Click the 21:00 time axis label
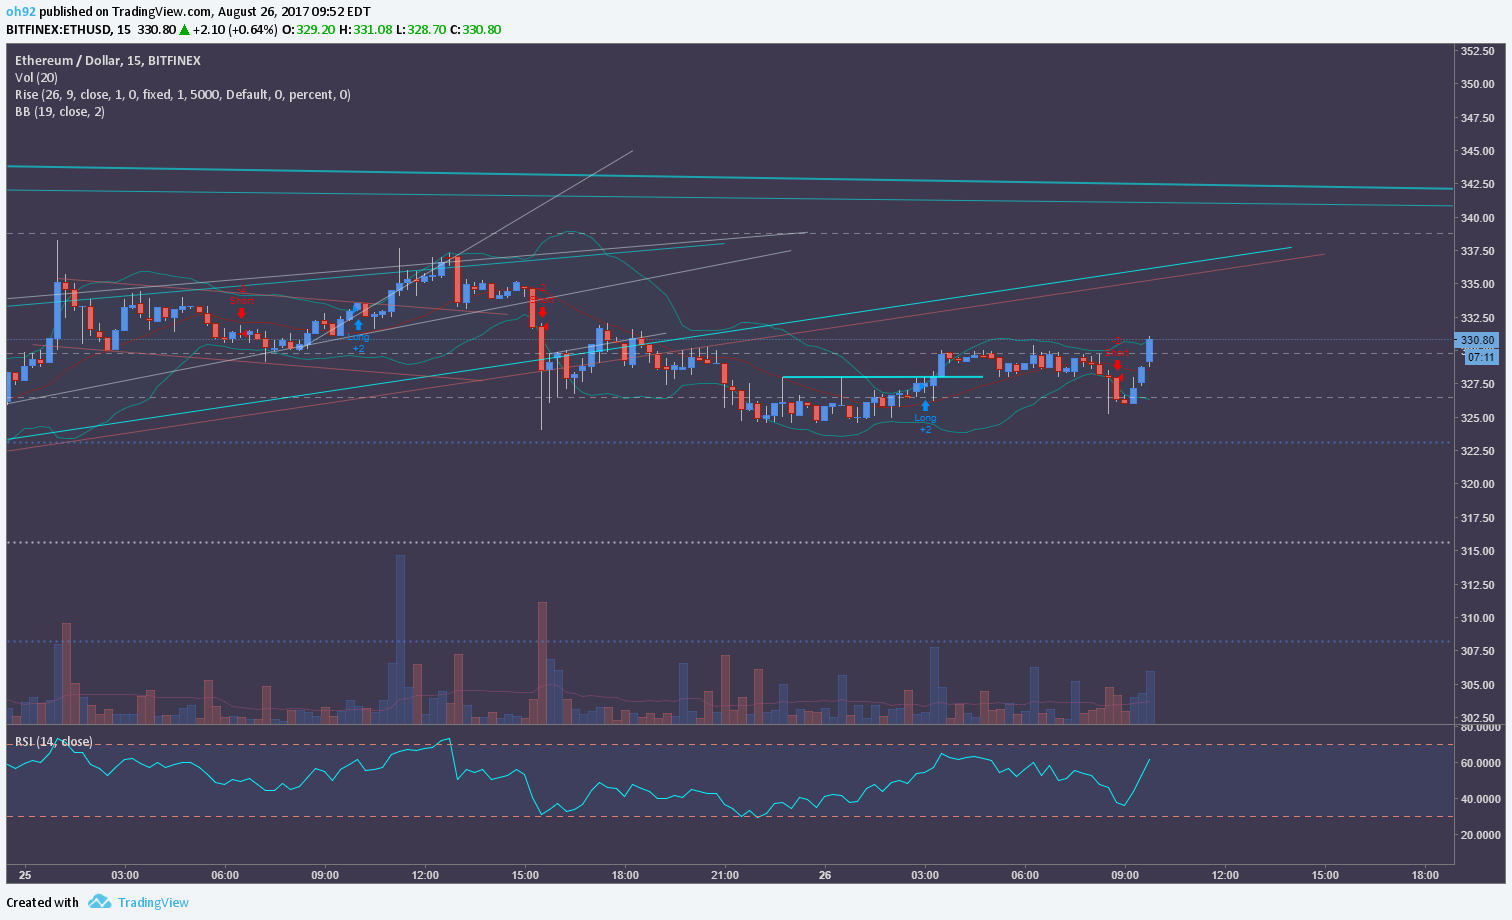The width and height of the screenshot is (1512, 920). 725,875
